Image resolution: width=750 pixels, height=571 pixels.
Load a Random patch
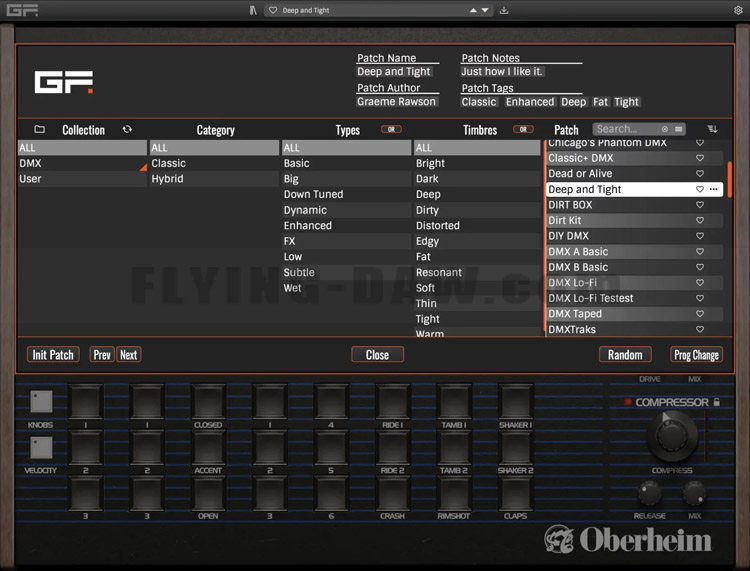pyautogui.click(x=625, y=355)
